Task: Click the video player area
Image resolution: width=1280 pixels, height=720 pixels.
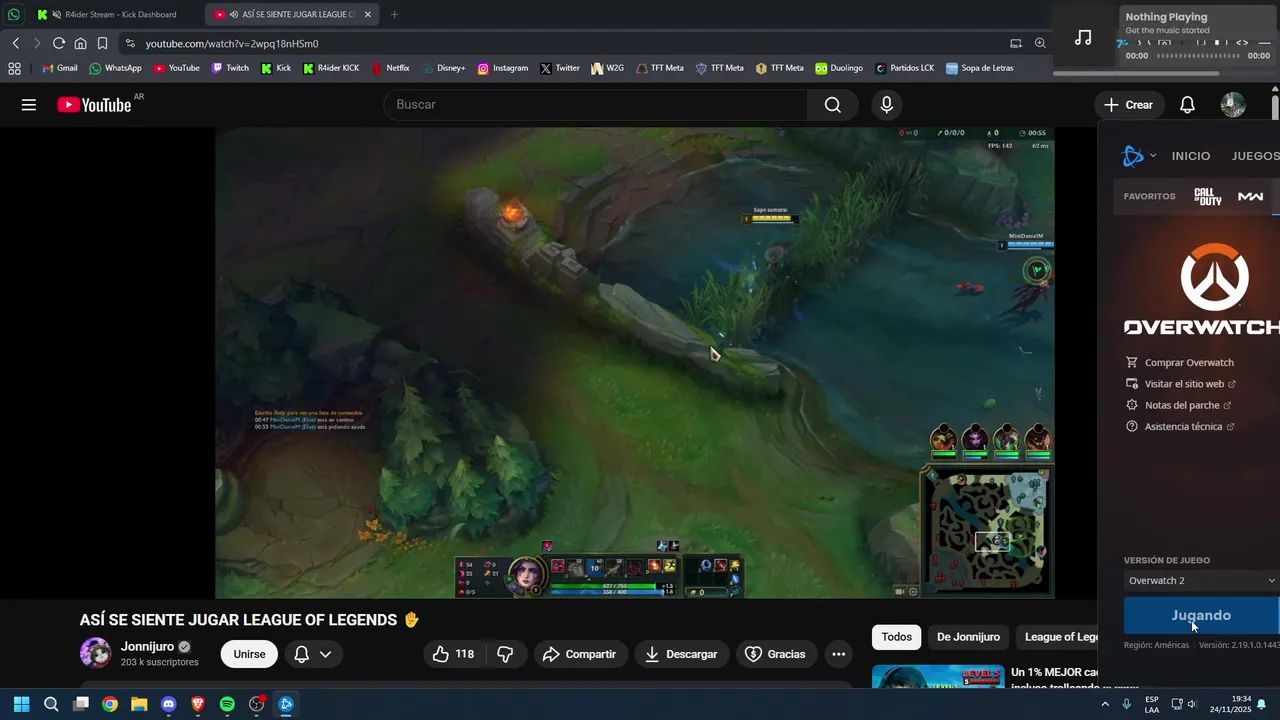Action: tap(634, 362)
